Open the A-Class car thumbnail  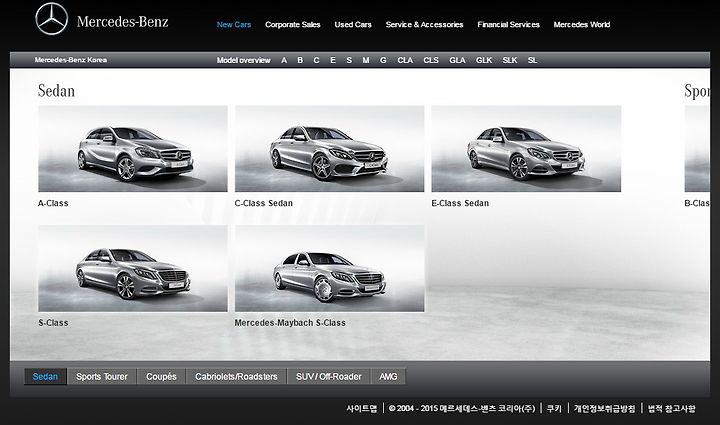(x=133, y=149)
